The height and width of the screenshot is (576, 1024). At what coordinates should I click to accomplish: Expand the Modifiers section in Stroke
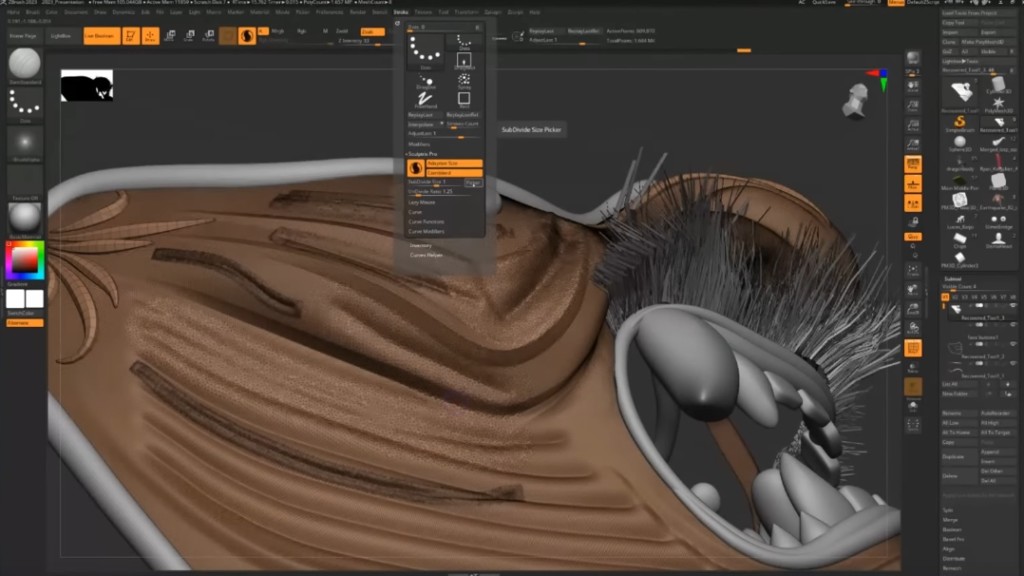point(419,144)
